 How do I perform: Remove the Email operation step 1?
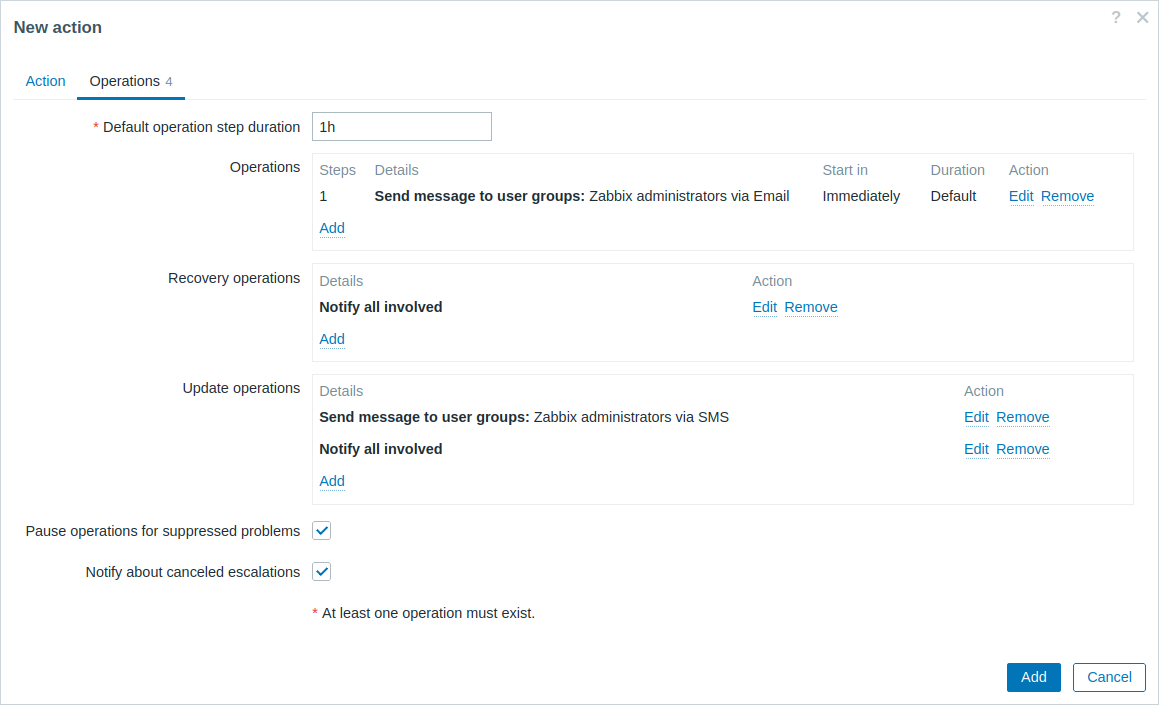(x=1067, y=196)
